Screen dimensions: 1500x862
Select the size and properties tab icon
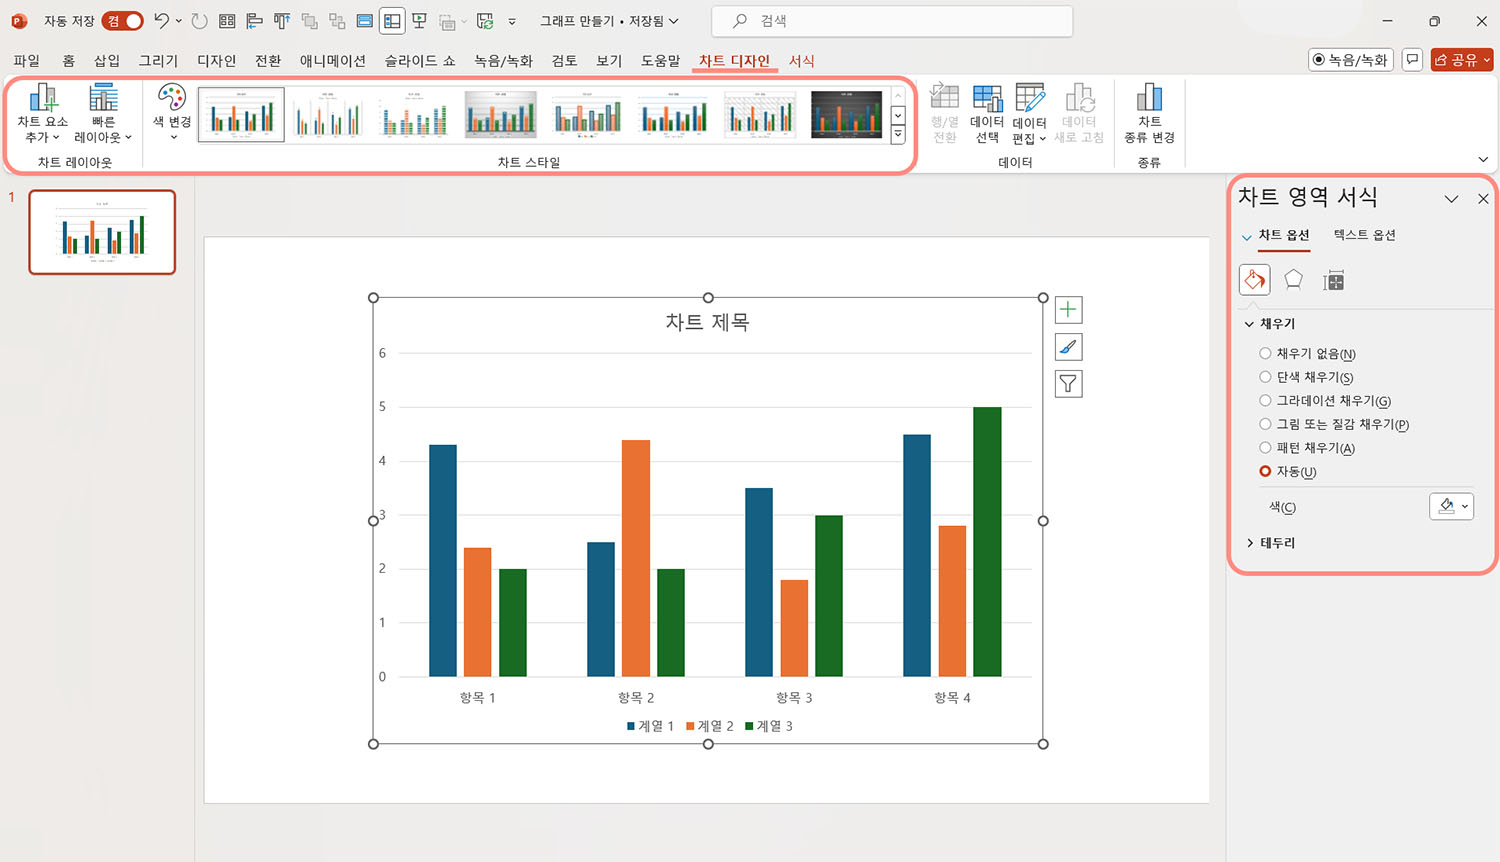click(x=1333, y=281)
